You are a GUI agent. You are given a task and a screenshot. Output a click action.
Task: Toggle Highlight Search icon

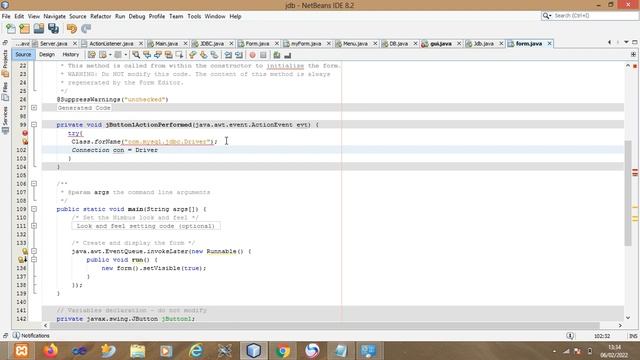coord(168,55)
